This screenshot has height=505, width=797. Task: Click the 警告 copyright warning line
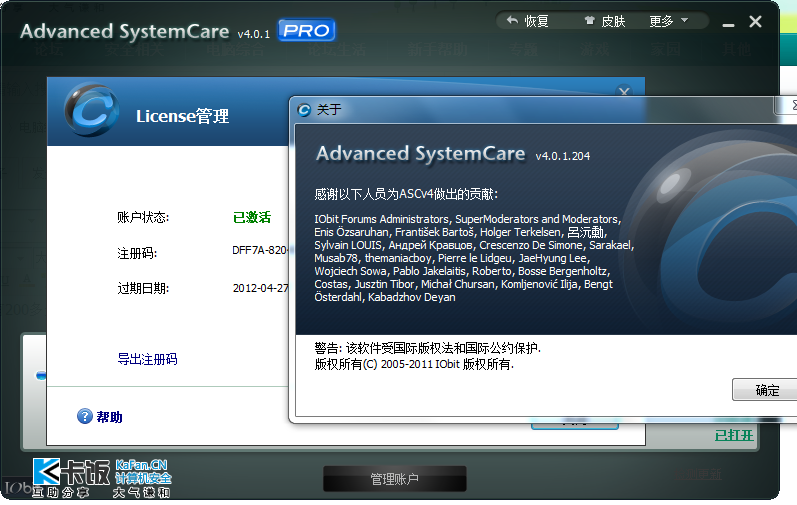[427, 348]
